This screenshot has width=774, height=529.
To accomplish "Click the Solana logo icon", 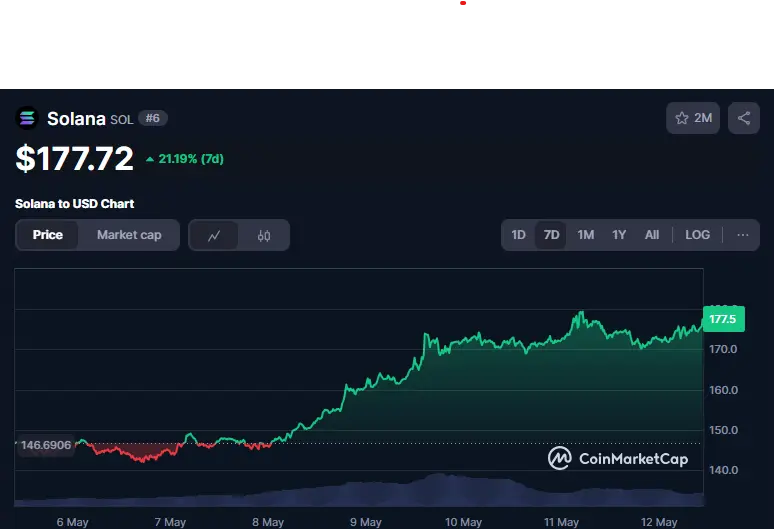I will pos(27,118).
